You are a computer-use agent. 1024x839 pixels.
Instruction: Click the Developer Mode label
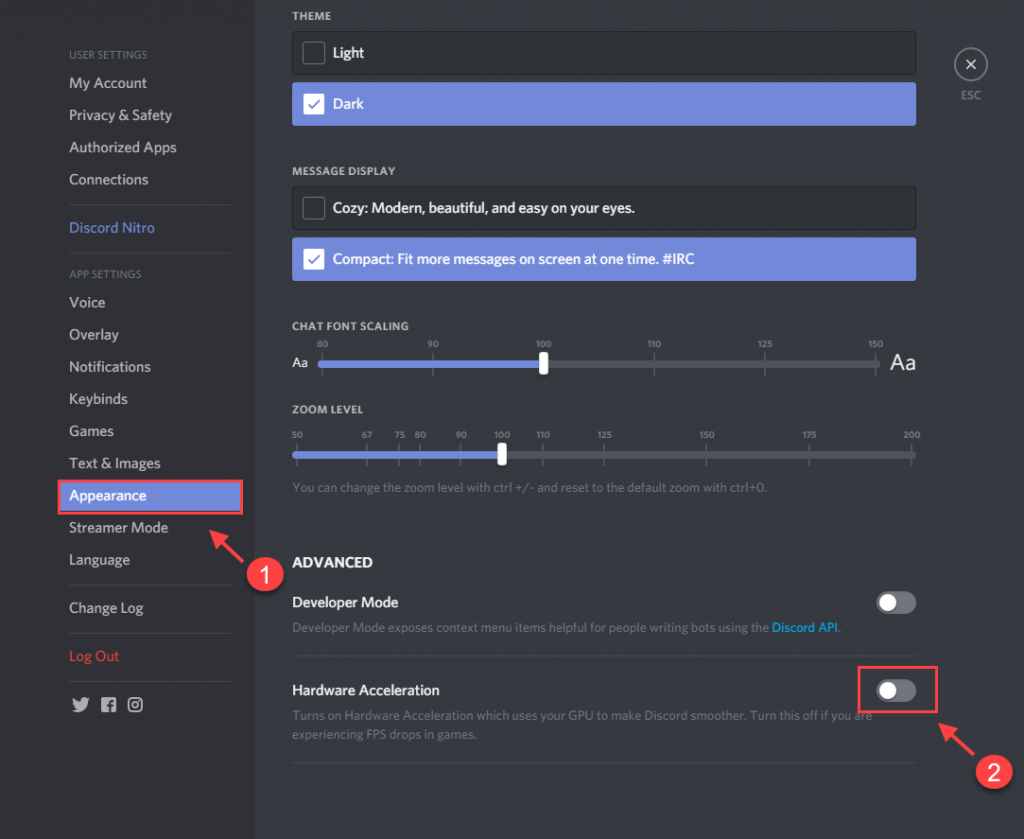(x=345, y=603)
